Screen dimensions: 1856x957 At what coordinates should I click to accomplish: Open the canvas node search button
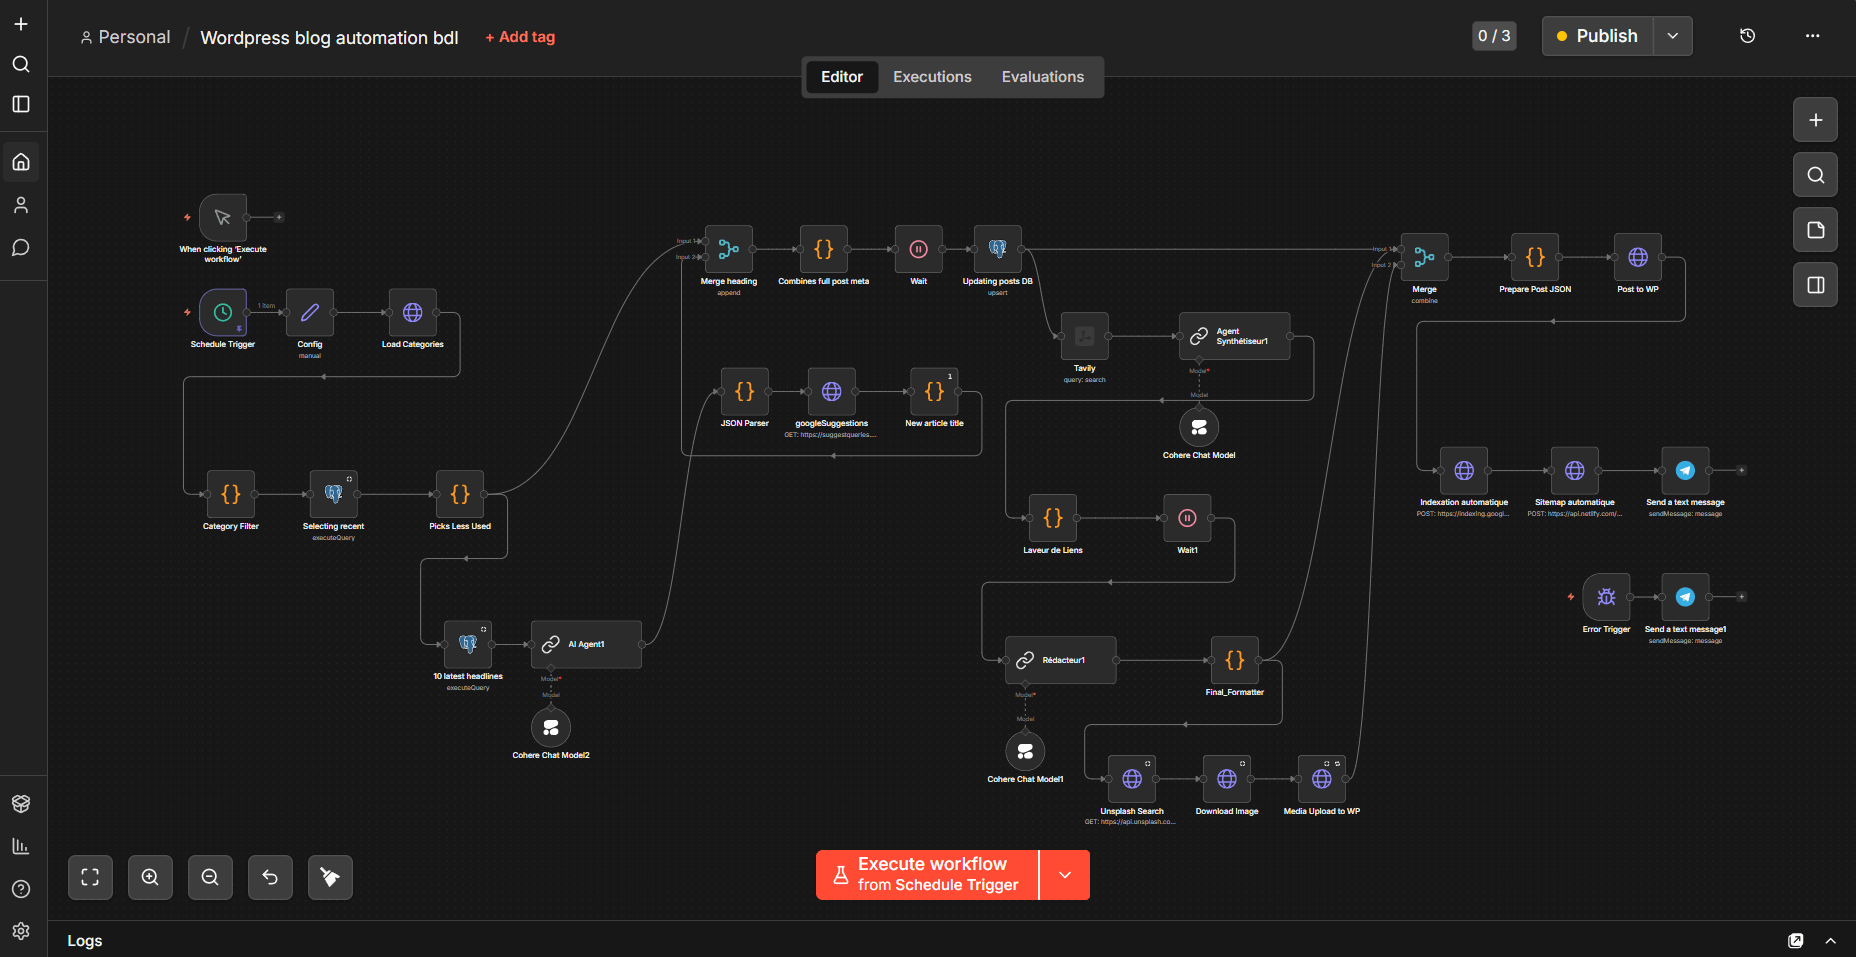coord(1816,175)
